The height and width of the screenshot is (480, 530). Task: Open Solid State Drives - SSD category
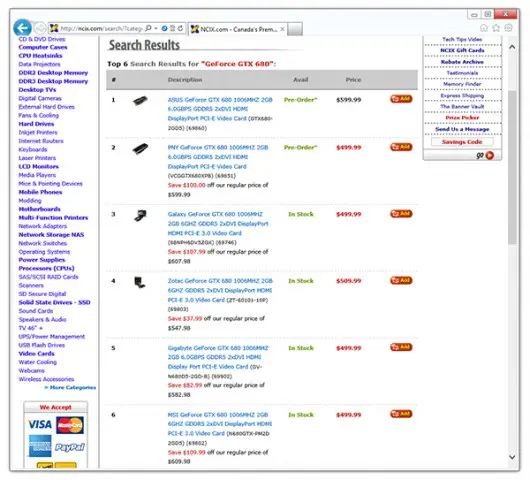pos(54,303)
